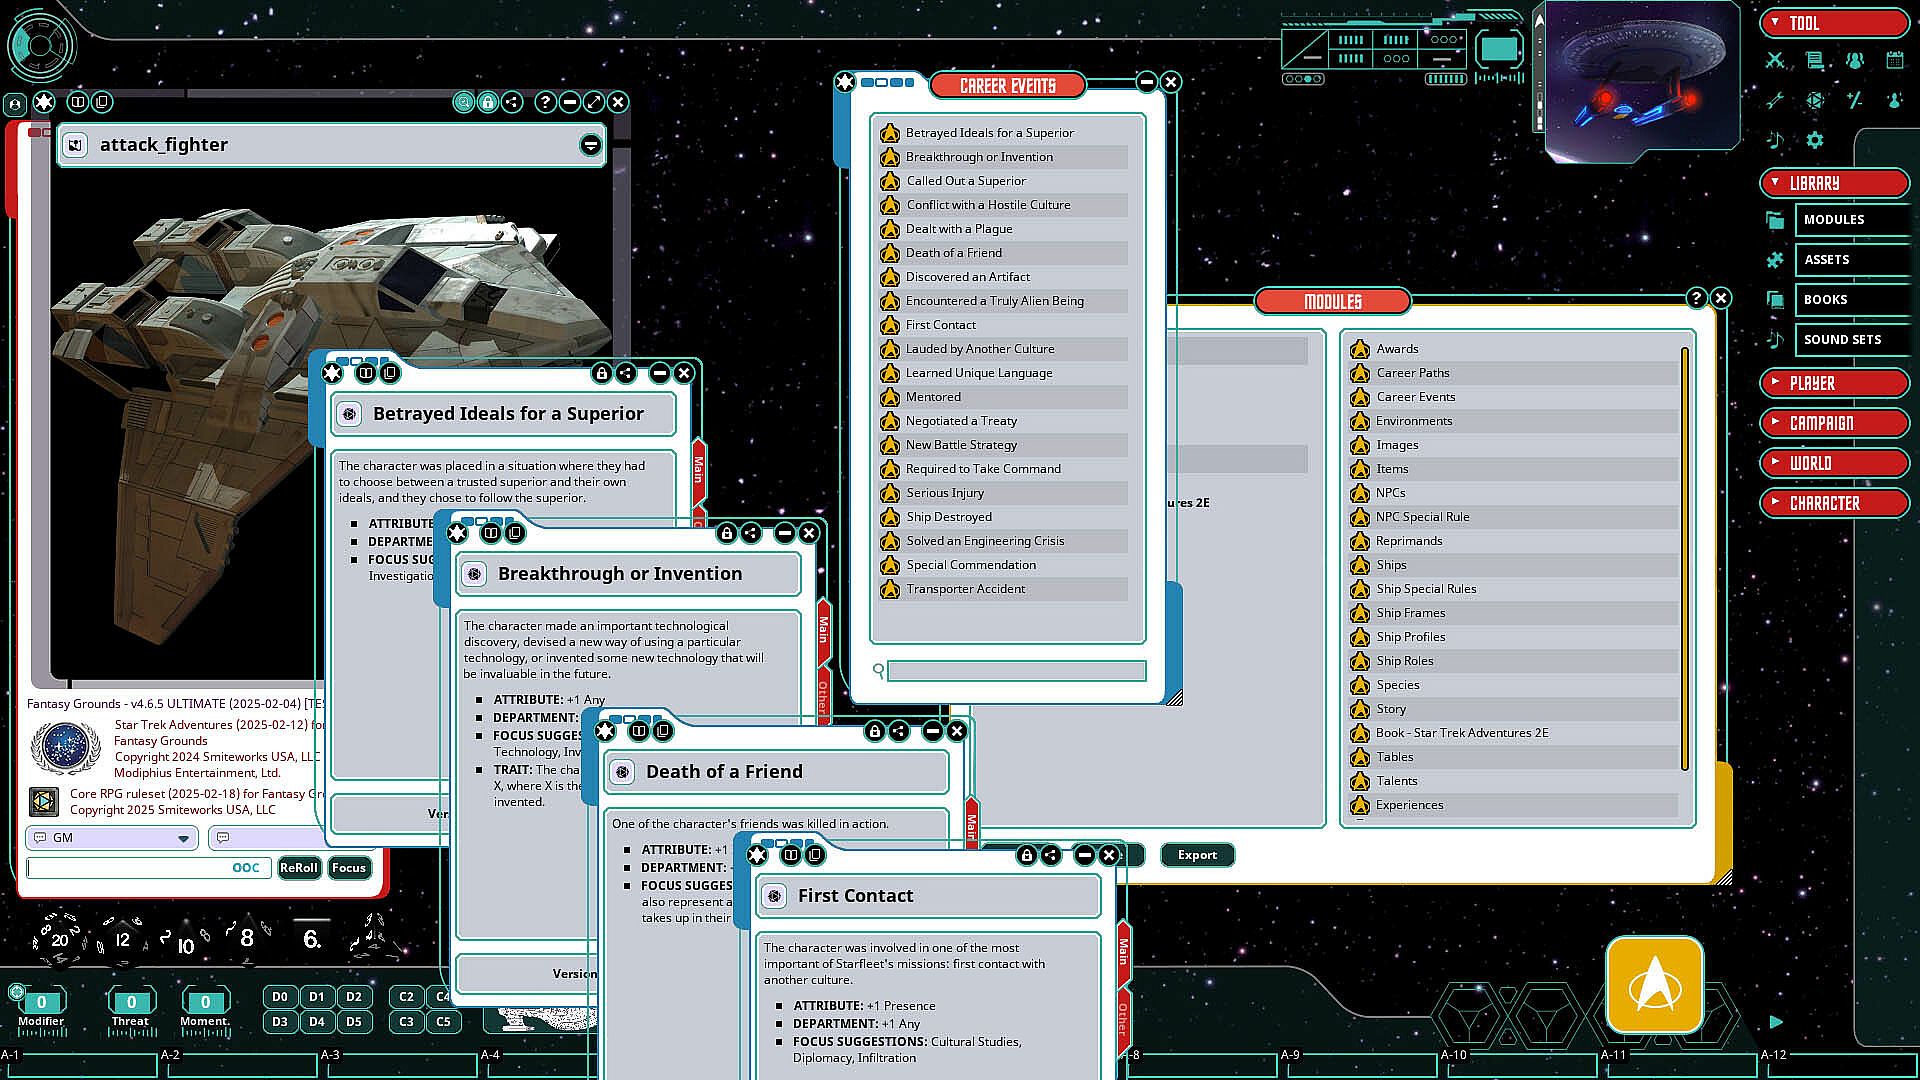Switch to Other tab in First Contact
Screen dimensions: 1920x1080
point(1123,1020)
